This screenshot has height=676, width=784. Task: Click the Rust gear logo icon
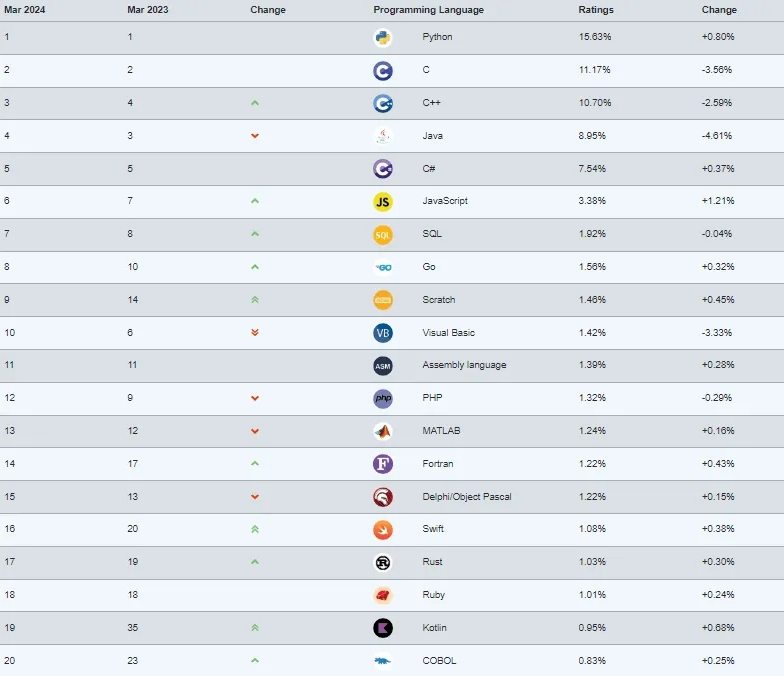383,562
